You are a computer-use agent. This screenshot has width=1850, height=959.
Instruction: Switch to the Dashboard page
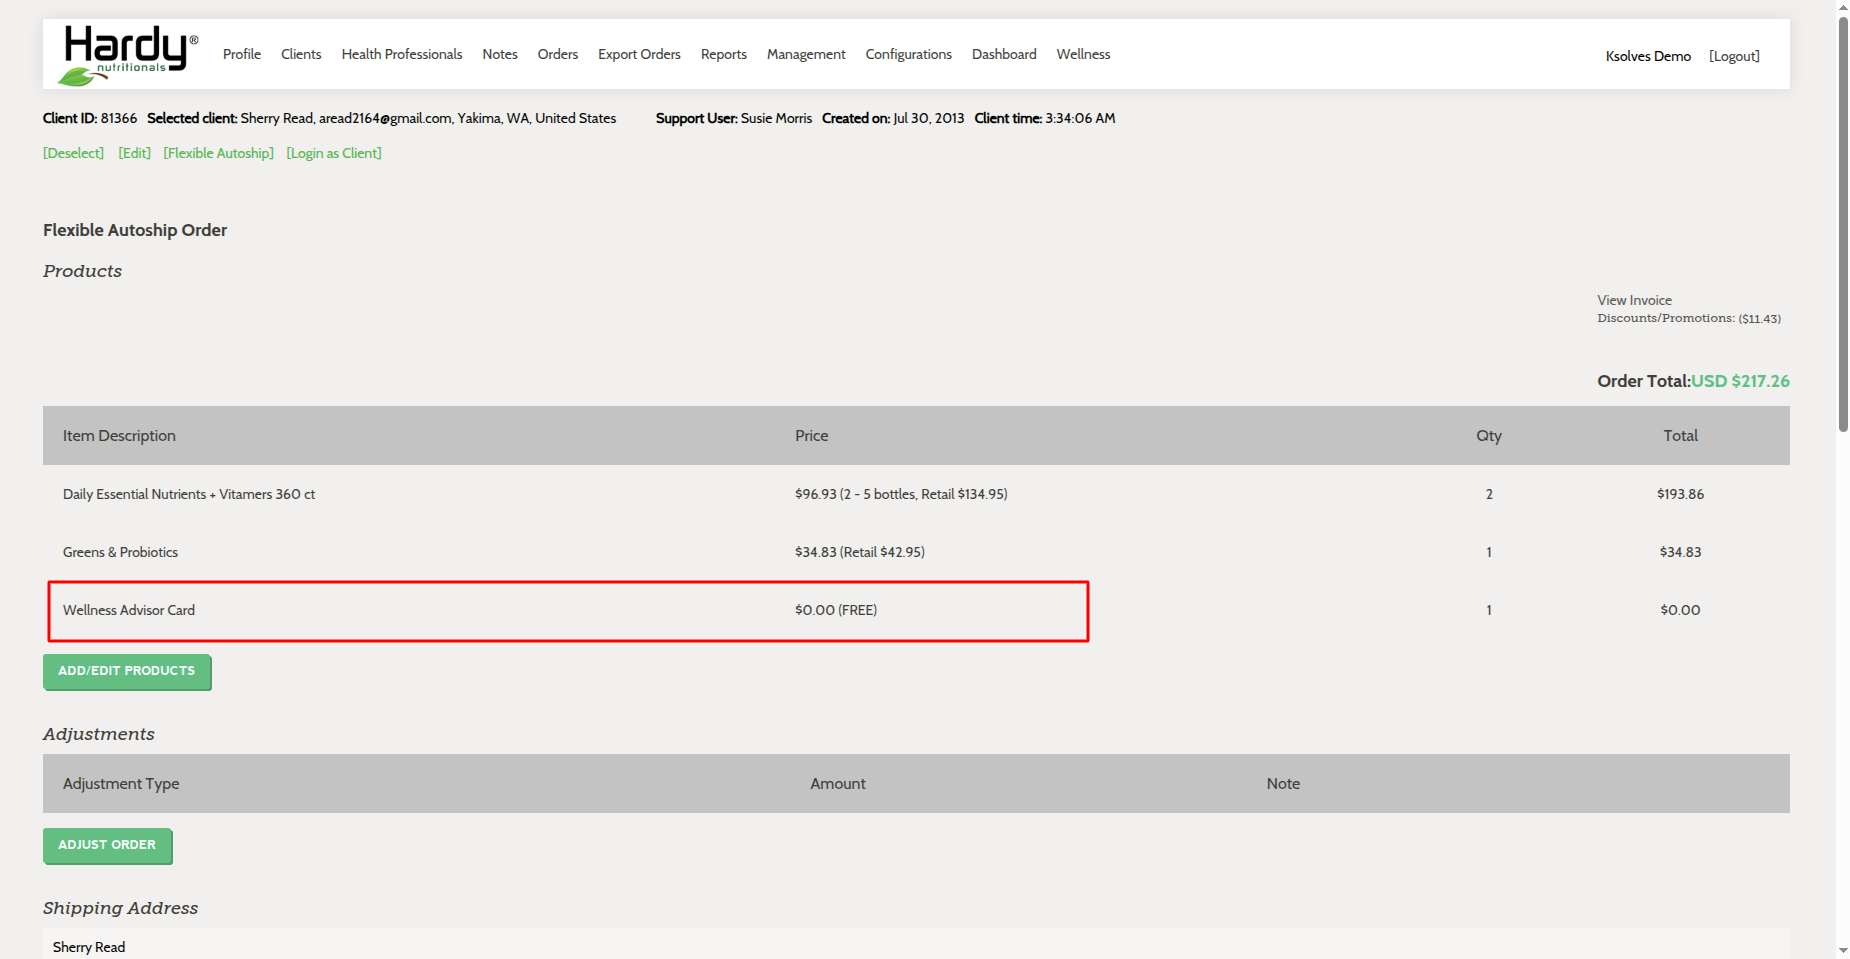coord(1003,54)
